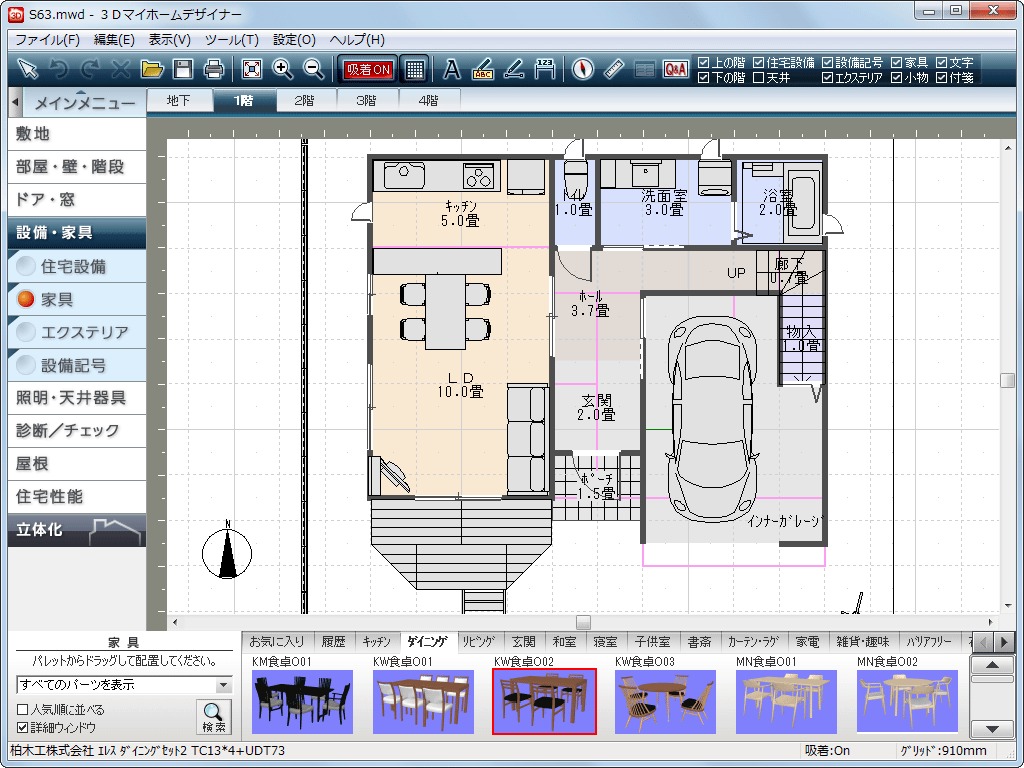Click the compass direction icon

583,69
